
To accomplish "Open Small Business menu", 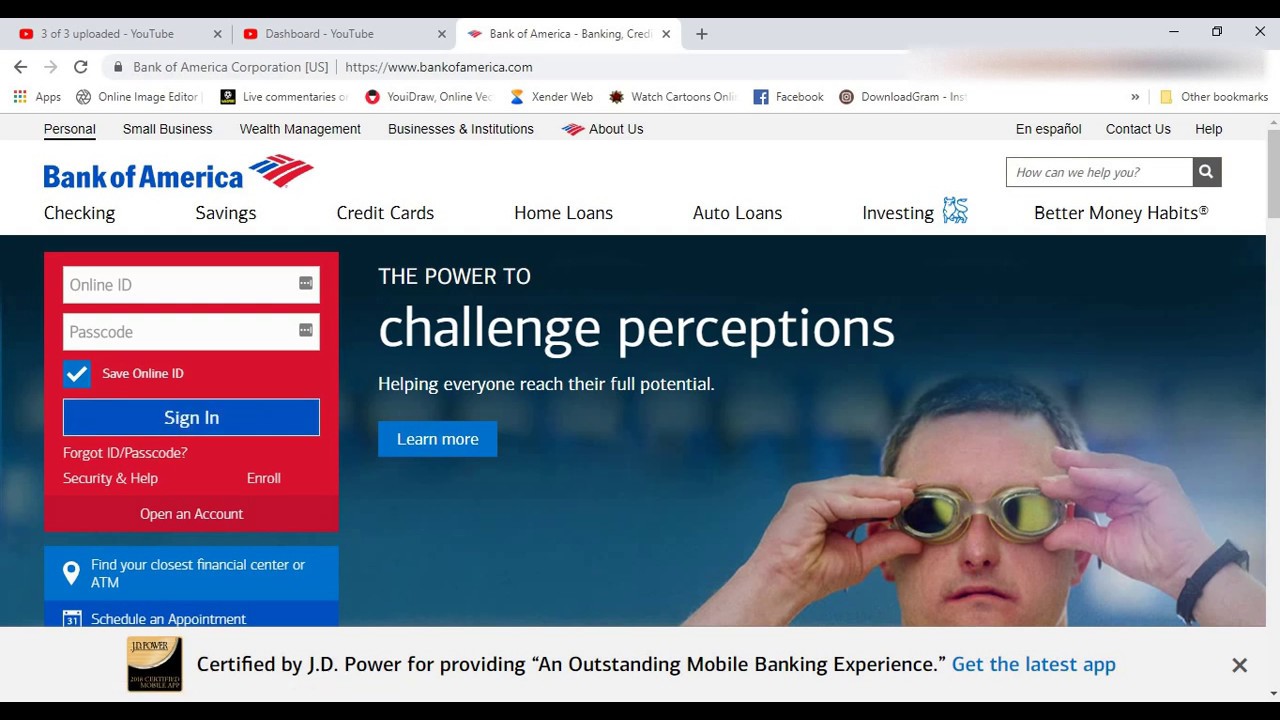I will click(167, 129).
